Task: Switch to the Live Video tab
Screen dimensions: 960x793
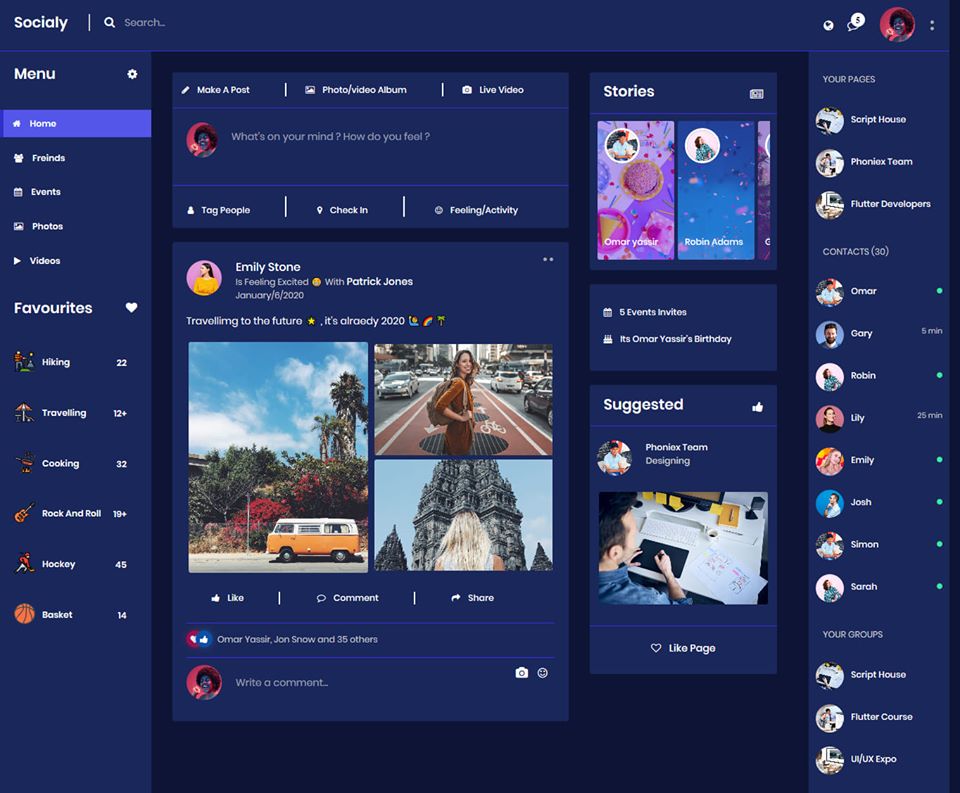Action: pyautogui.click(x=492, y=90)
